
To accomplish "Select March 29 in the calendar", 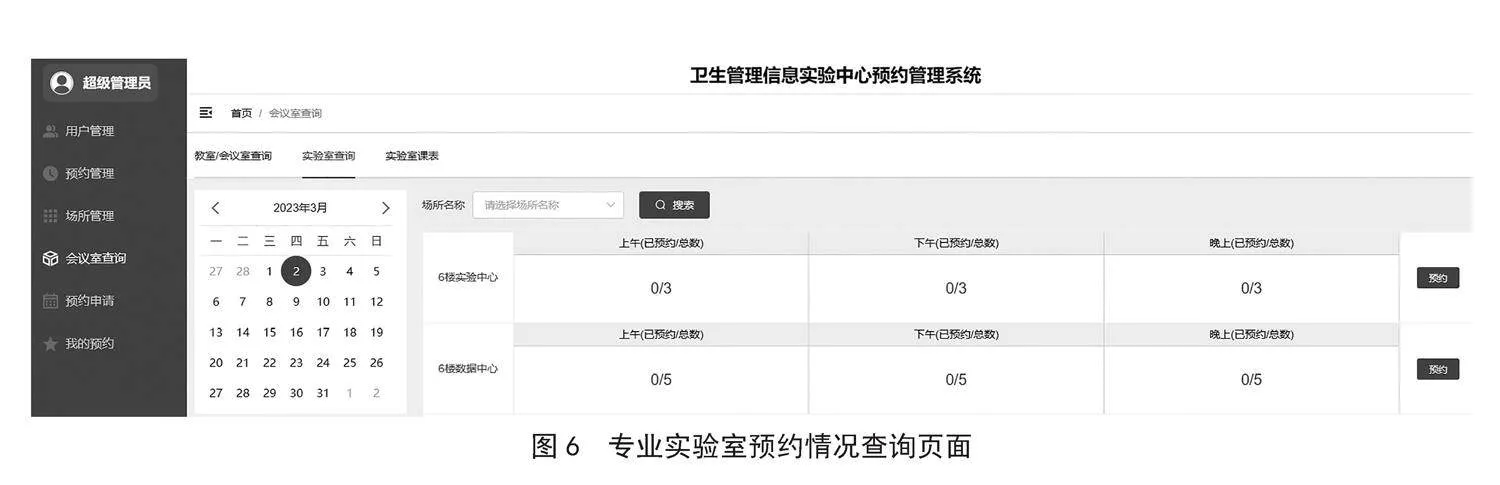I will click(269, 393).
